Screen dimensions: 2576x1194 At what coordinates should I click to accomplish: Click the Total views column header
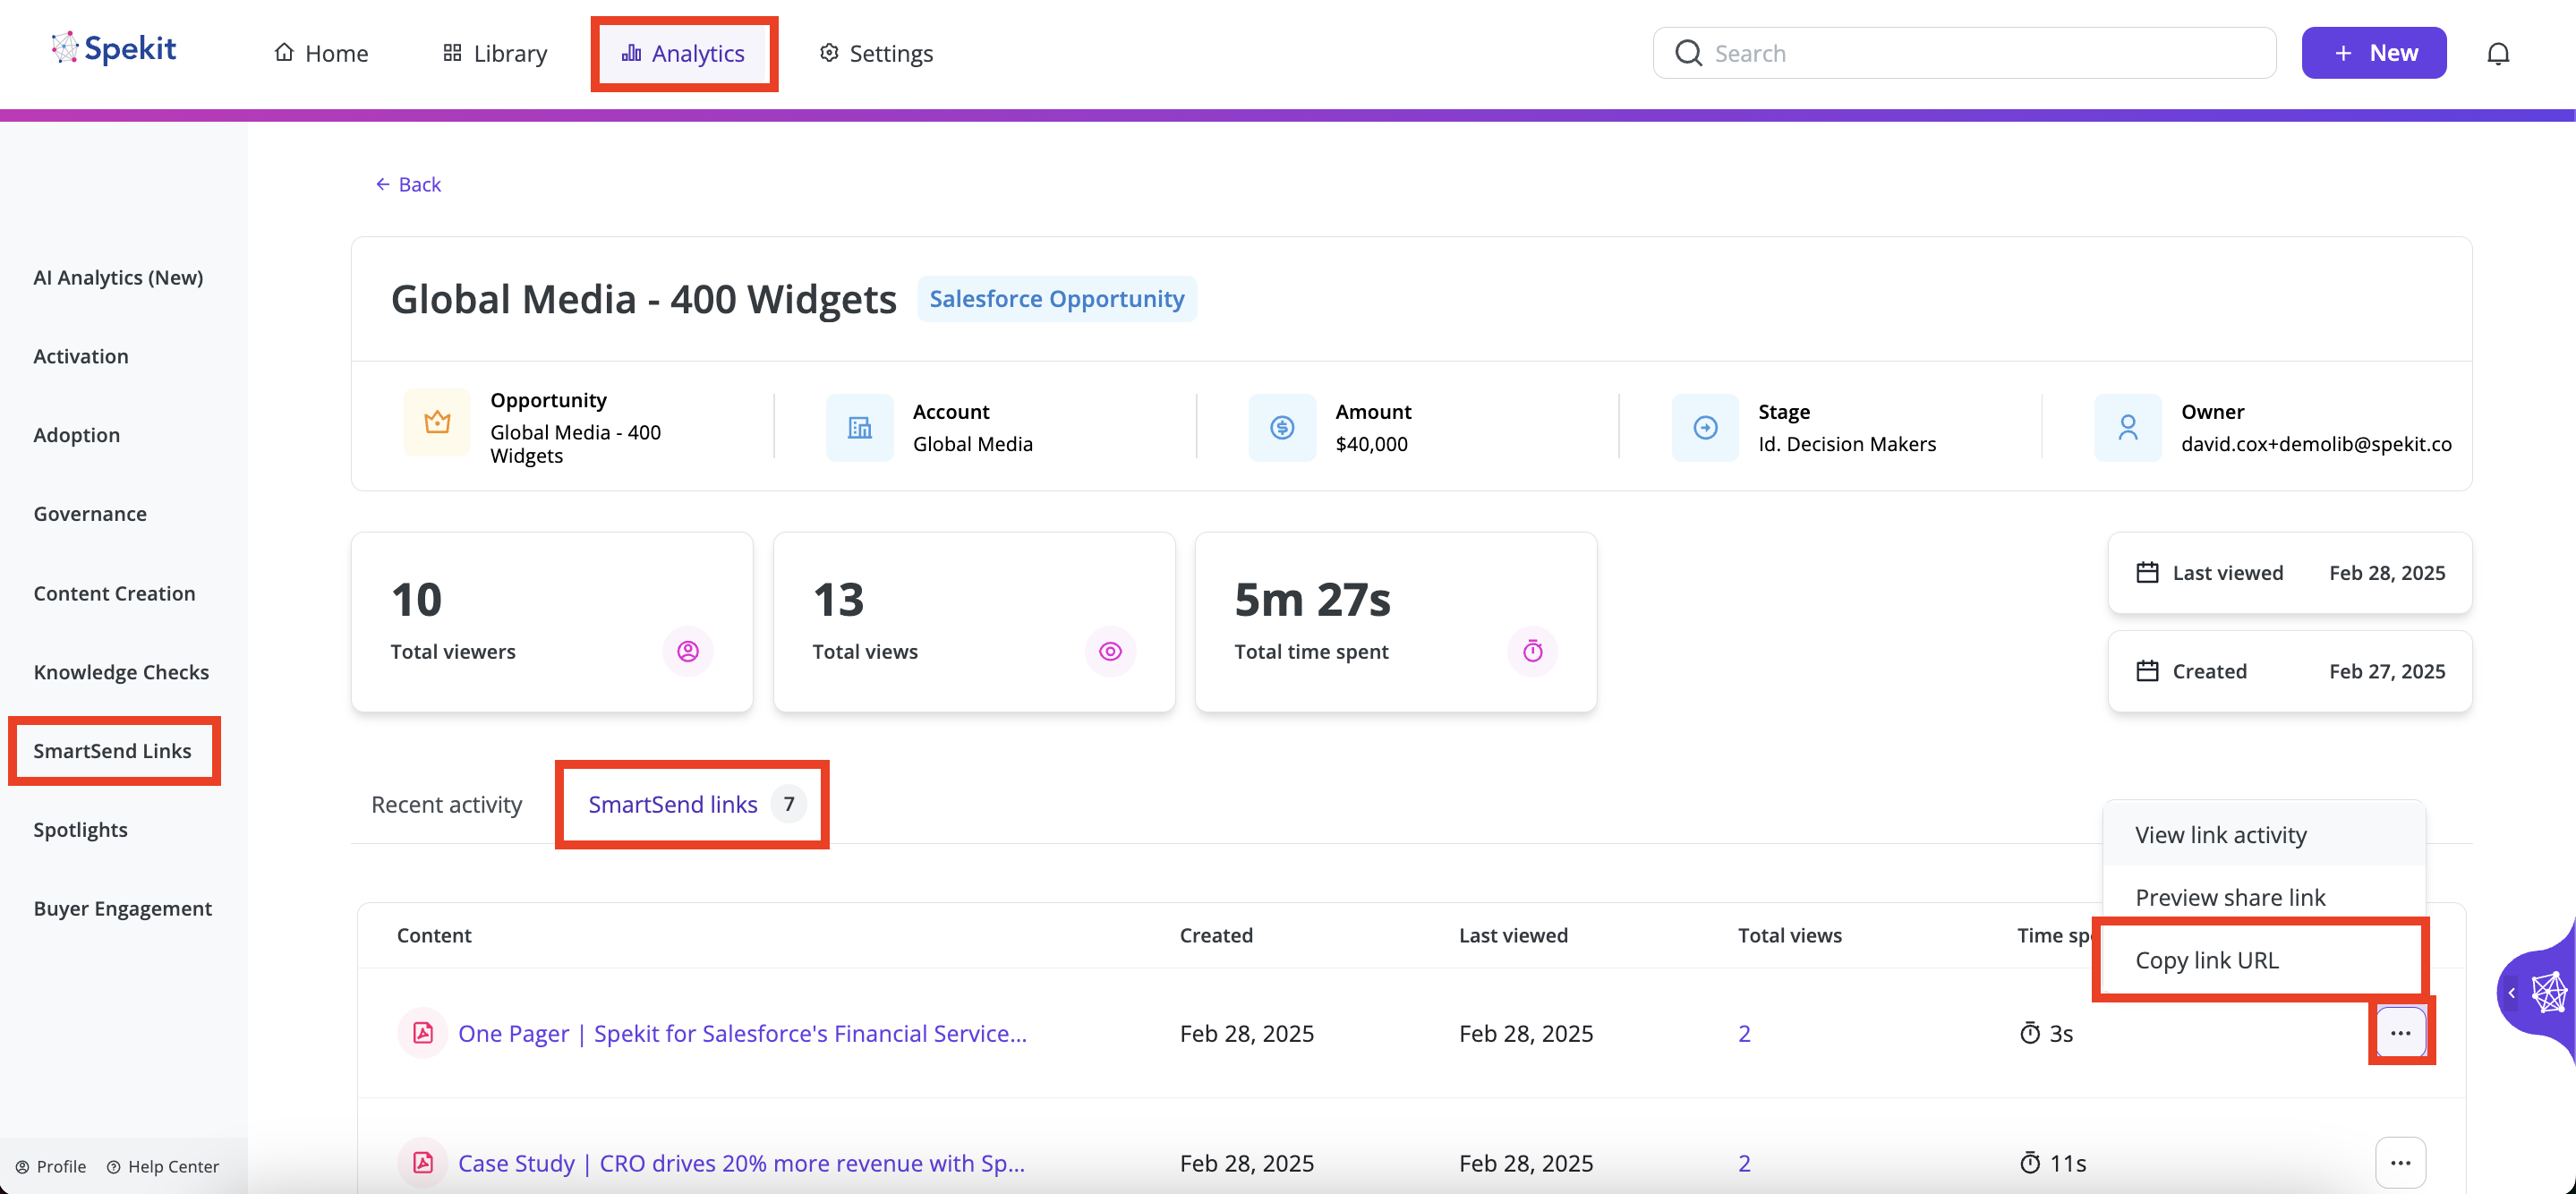pyautogui.click(x=1790, y=935)
